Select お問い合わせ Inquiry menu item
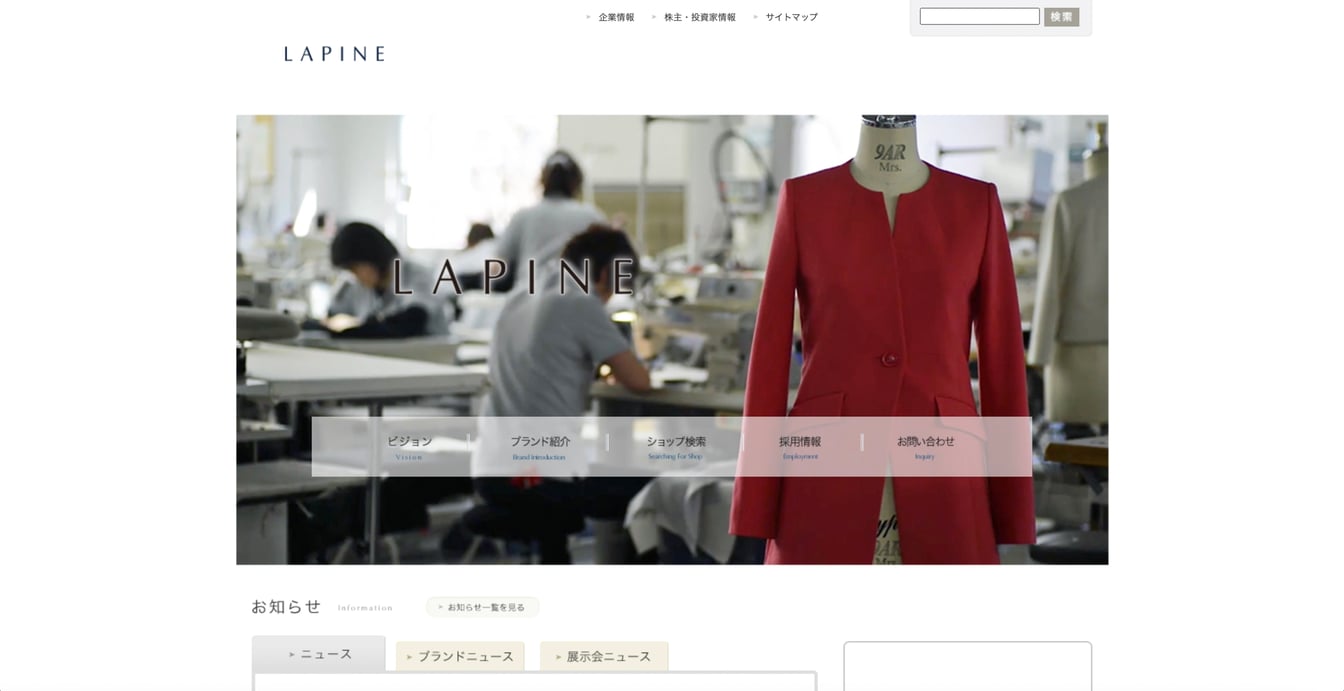This screenshot has height=691, width=1344. [925, 446]
